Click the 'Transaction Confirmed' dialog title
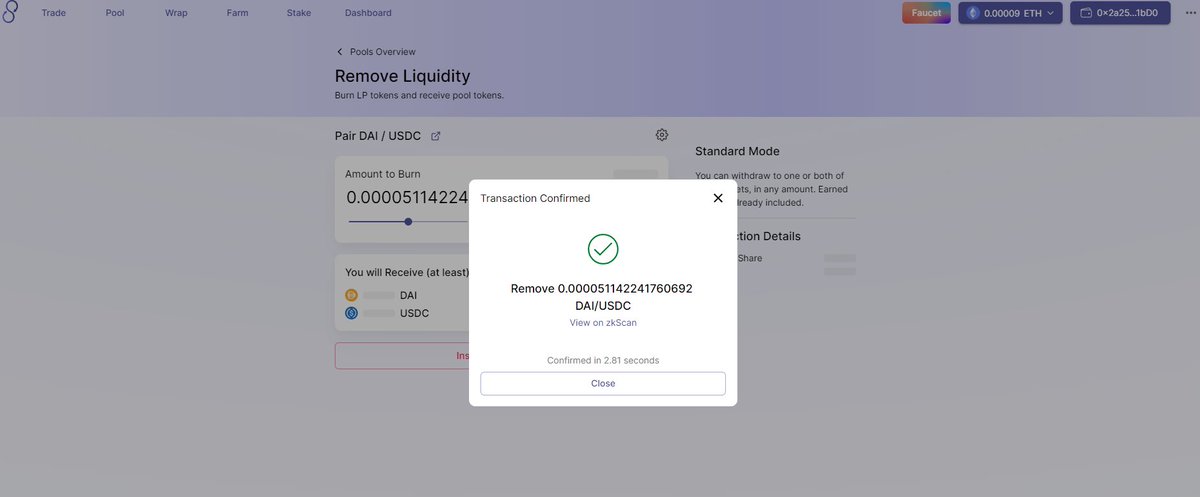Image resolution: width=1200 pixels, height=497 pixels. [x=535, y=198]
